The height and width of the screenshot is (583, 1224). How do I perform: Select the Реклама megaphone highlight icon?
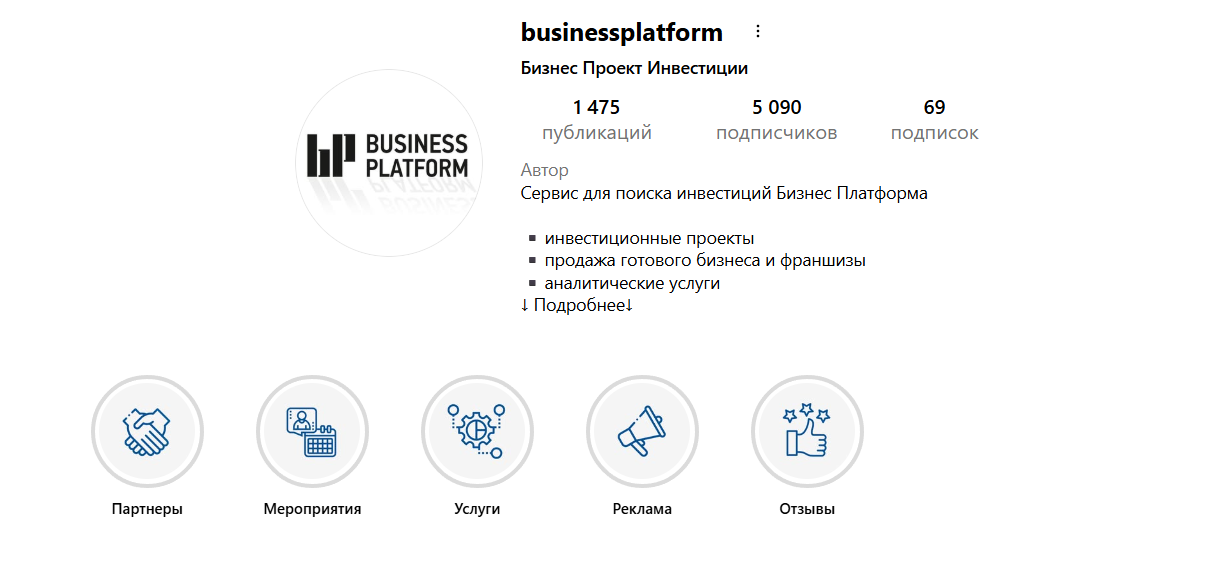point(642,431)
